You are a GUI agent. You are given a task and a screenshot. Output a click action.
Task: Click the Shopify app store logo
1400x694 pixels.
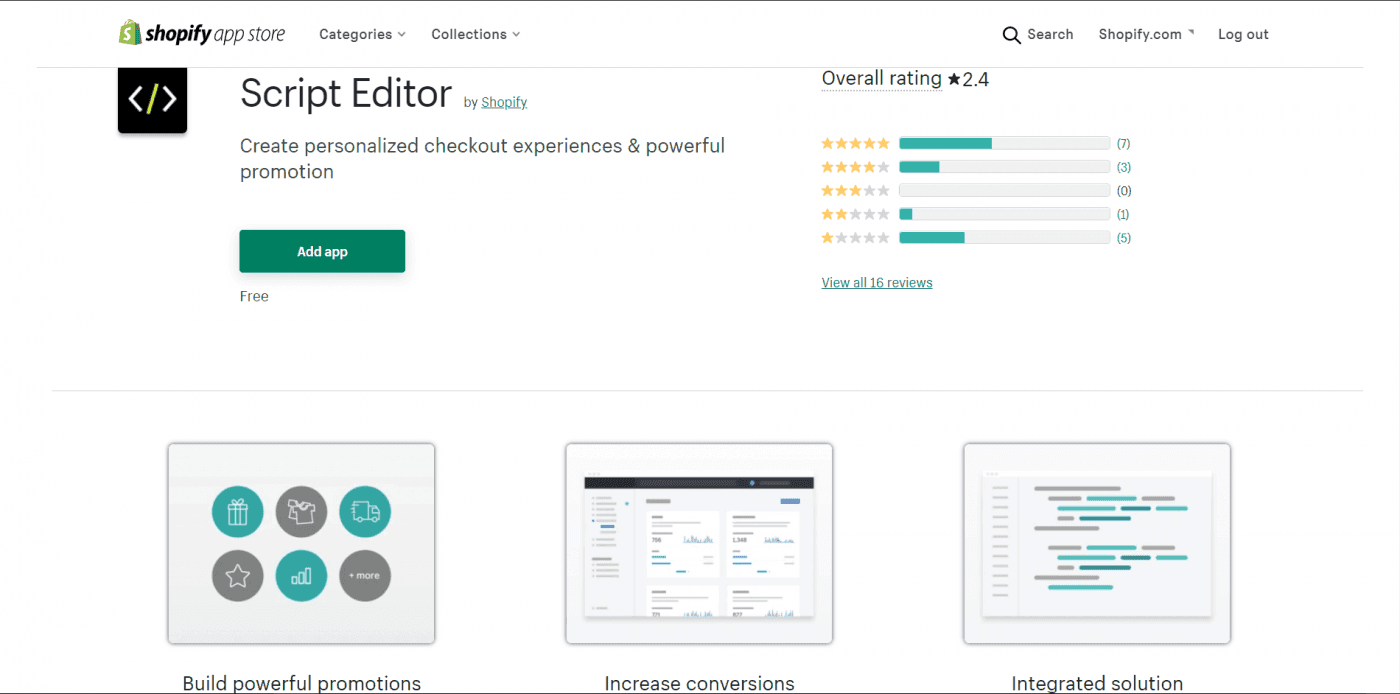coord(202,34)
